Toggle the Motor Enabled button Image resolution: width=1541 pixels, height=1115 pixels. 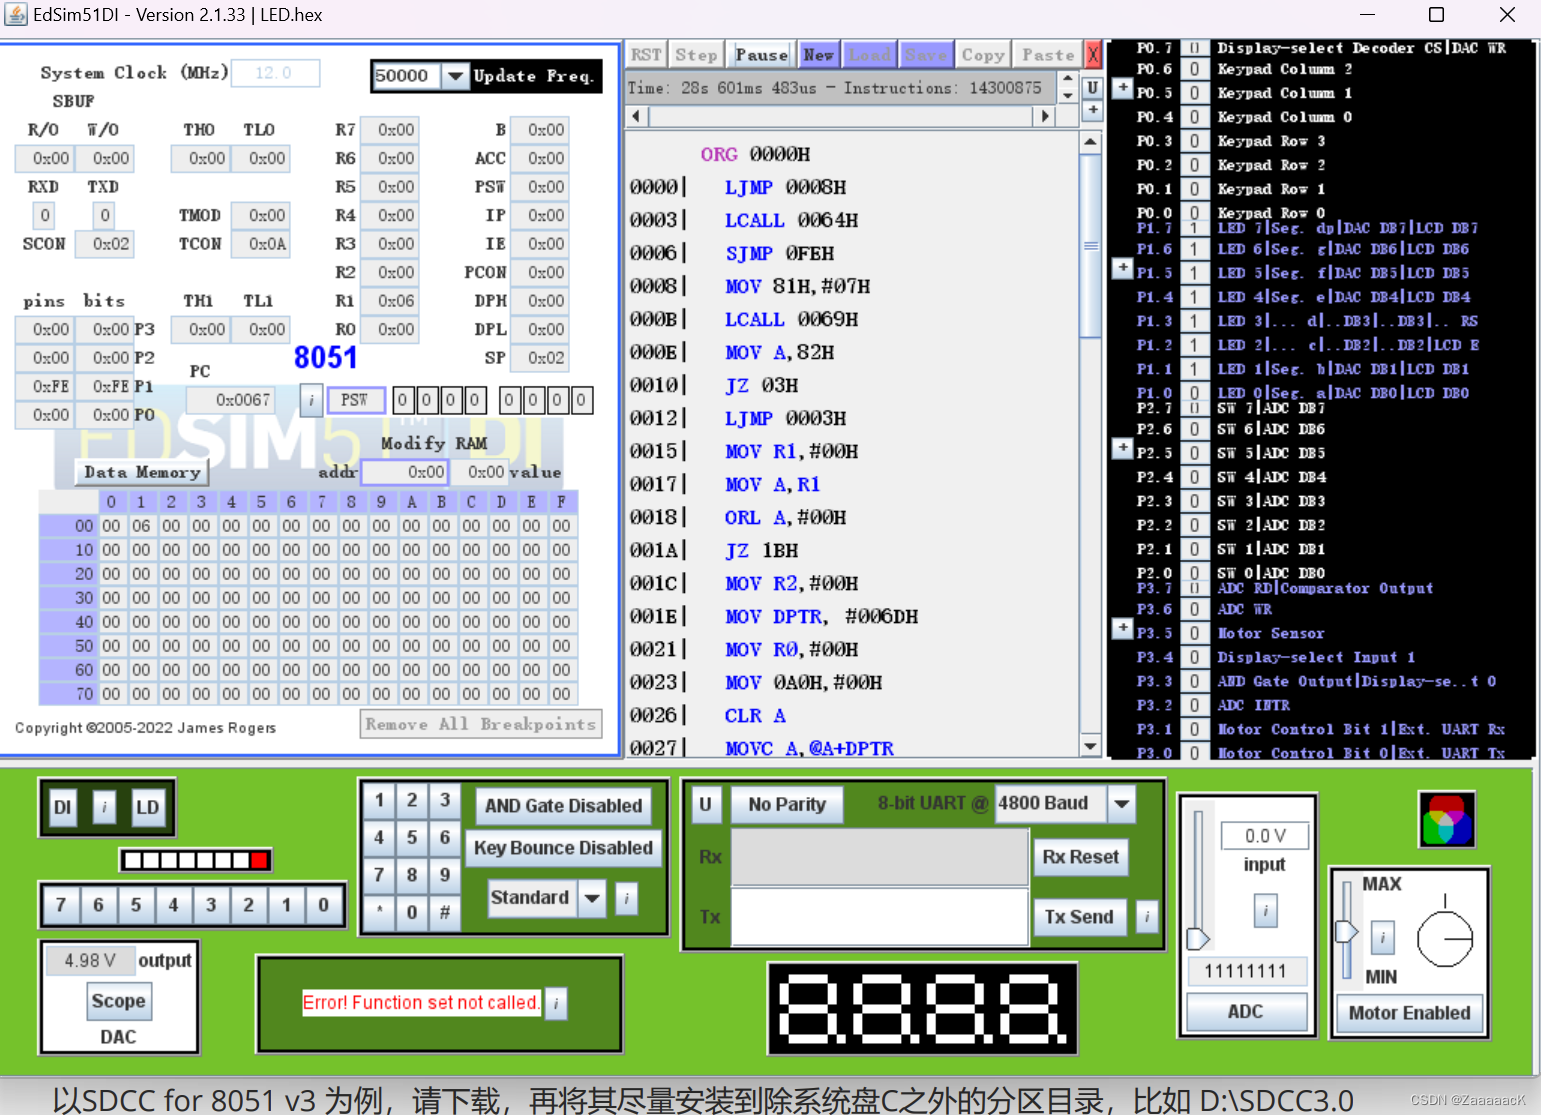(x=1409, y=1013)
